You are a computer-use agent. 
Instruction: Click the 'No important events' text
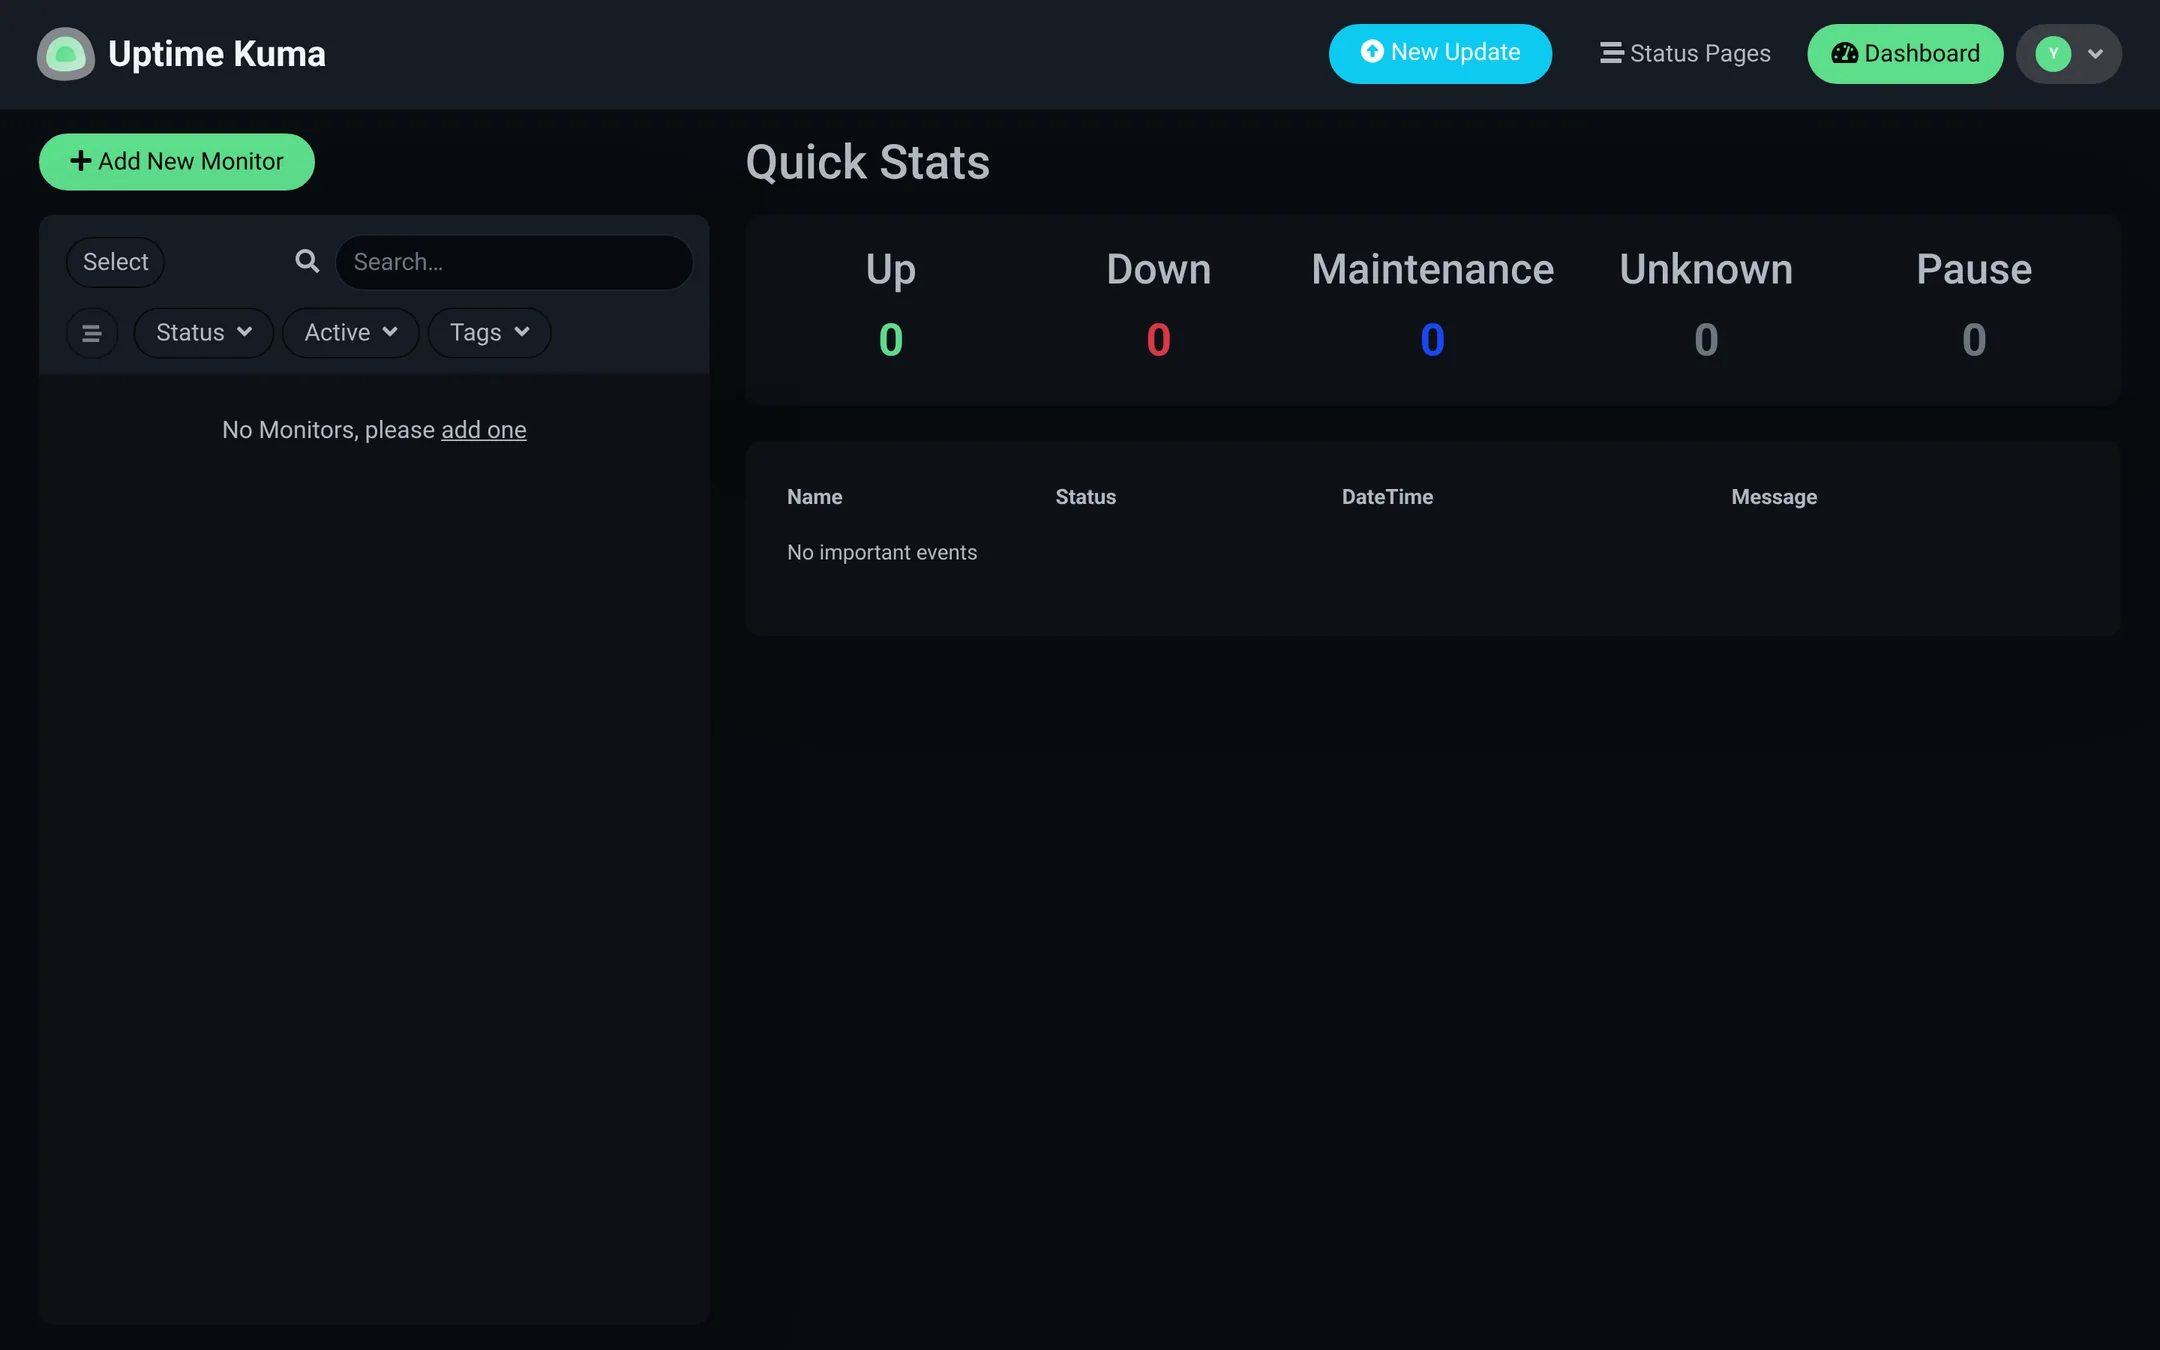click(x=881, y=553)
